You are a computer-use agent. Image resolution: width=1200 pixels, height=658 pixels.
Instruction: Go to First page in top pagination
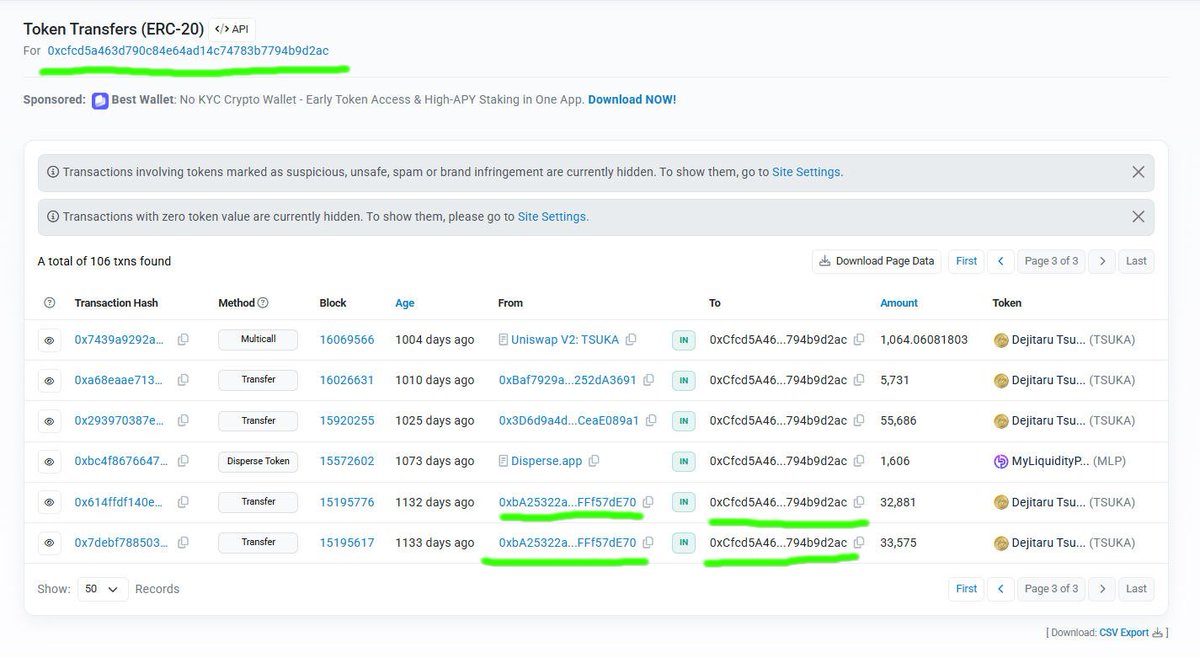[x=966, y=261]
